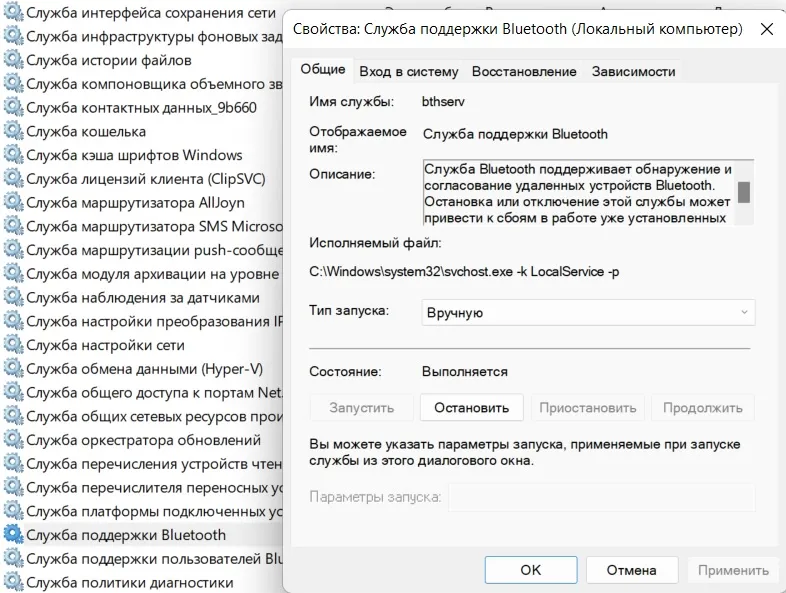Click gear icon of Служба кэша шрифтов Windows

pos(14,155)
